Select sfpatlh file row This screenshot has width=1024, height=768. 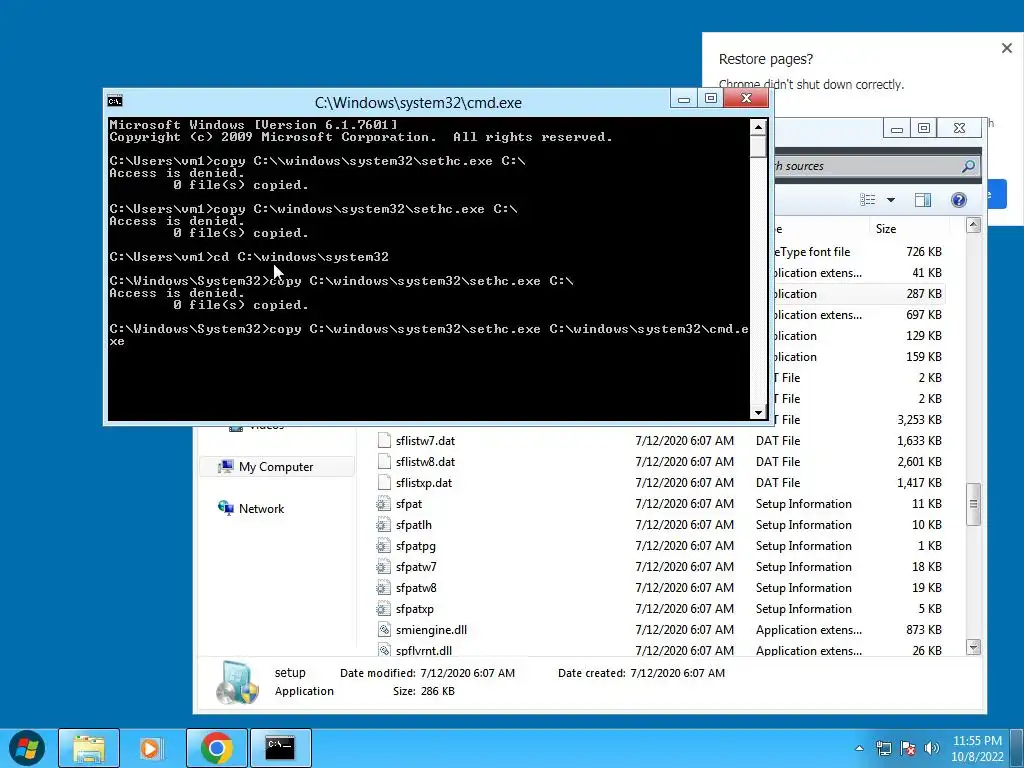click(x=660, y=524)
